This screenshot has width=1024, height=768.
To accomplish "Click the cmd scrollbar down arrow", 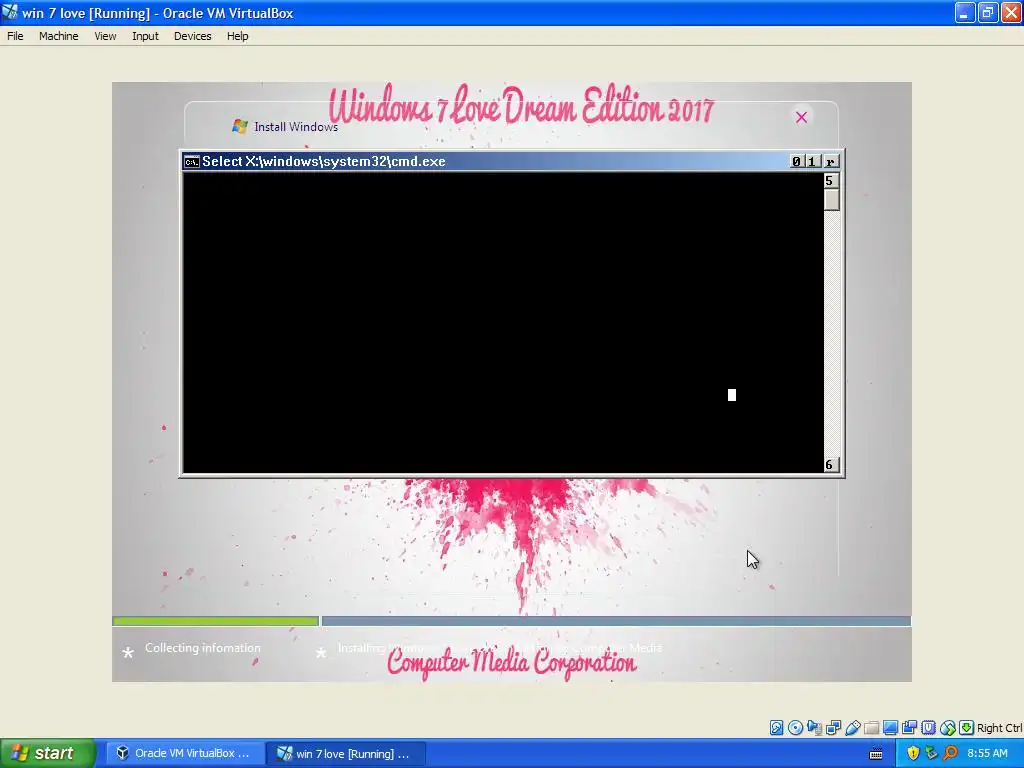I will pos(830,464).
